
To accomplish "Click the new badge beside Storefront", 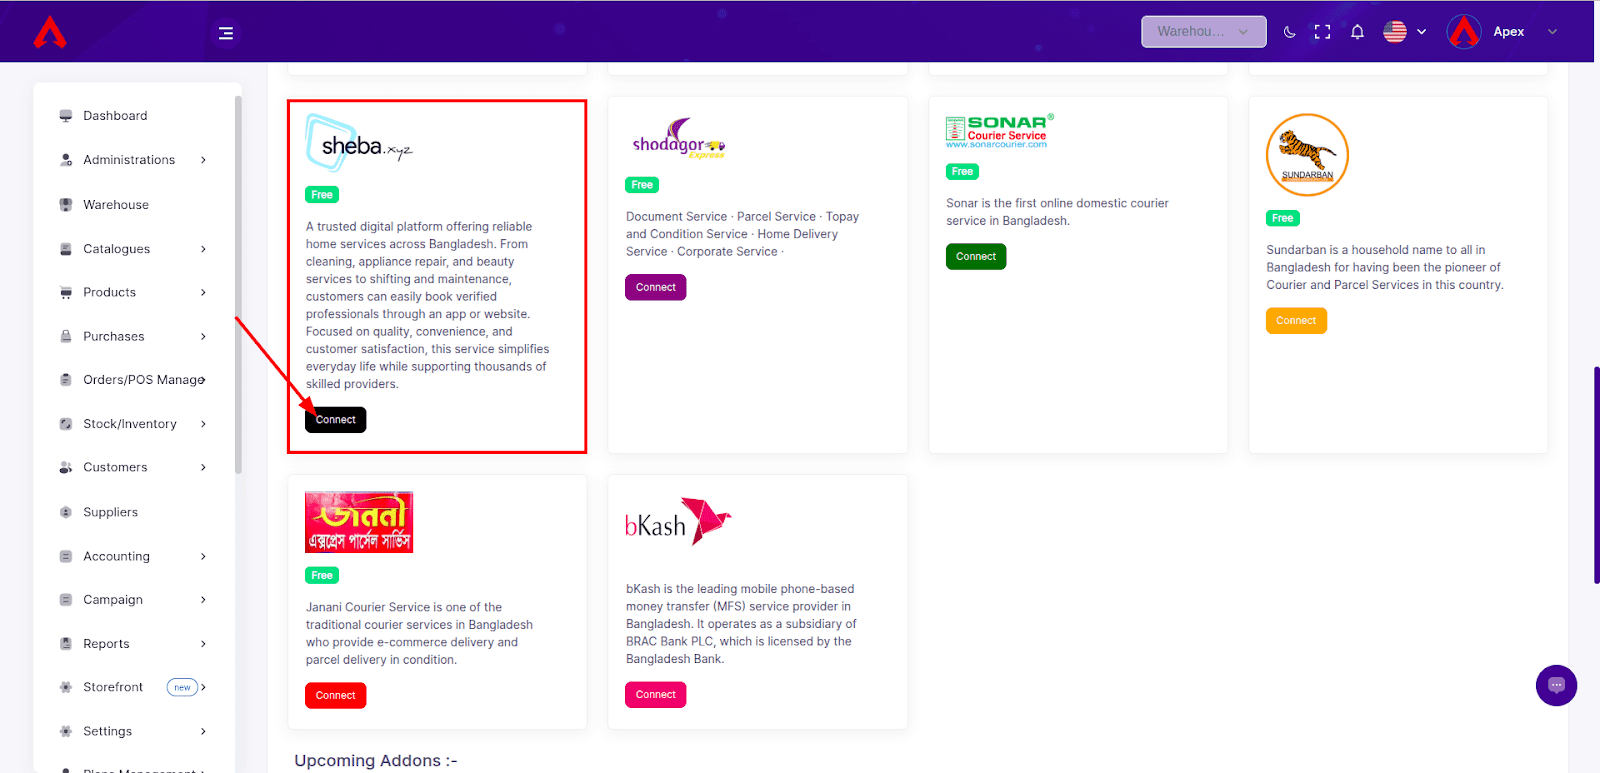I will pyautogui.click(x=182, y=687).
